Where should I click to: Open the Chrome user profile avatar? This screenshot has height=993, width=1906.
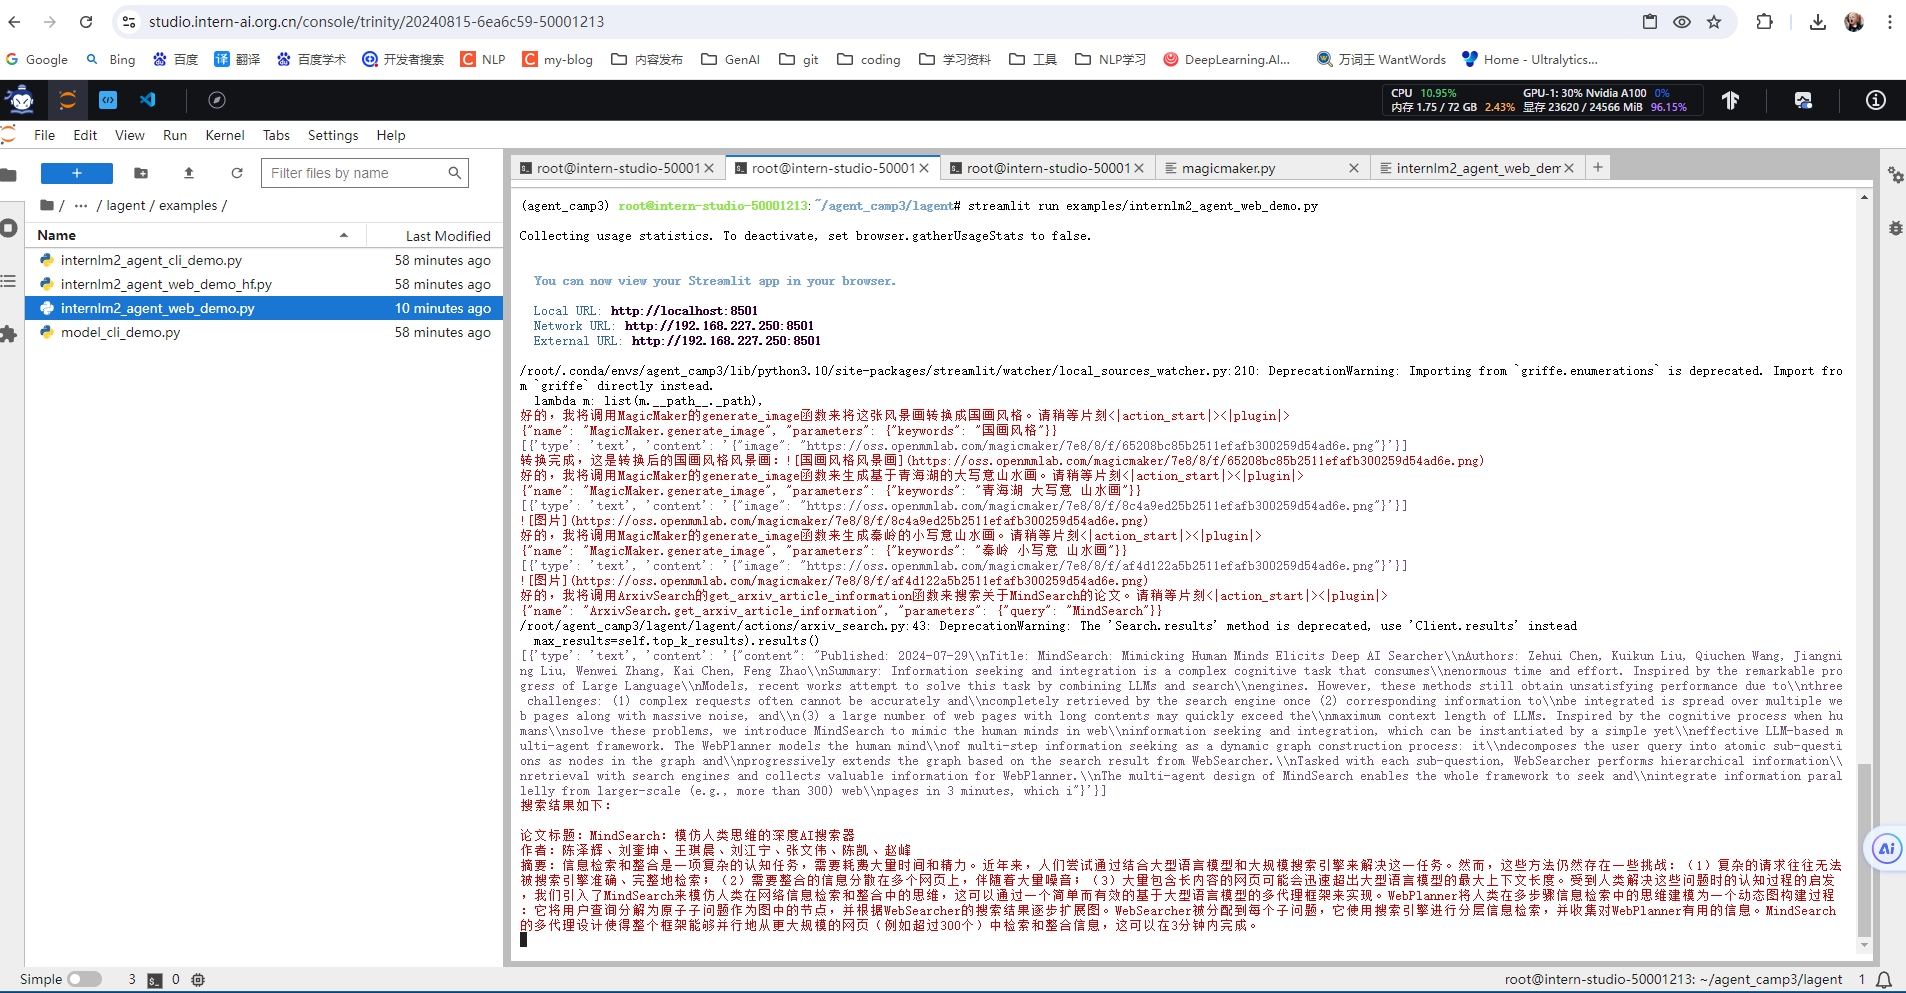point(1854,22)
